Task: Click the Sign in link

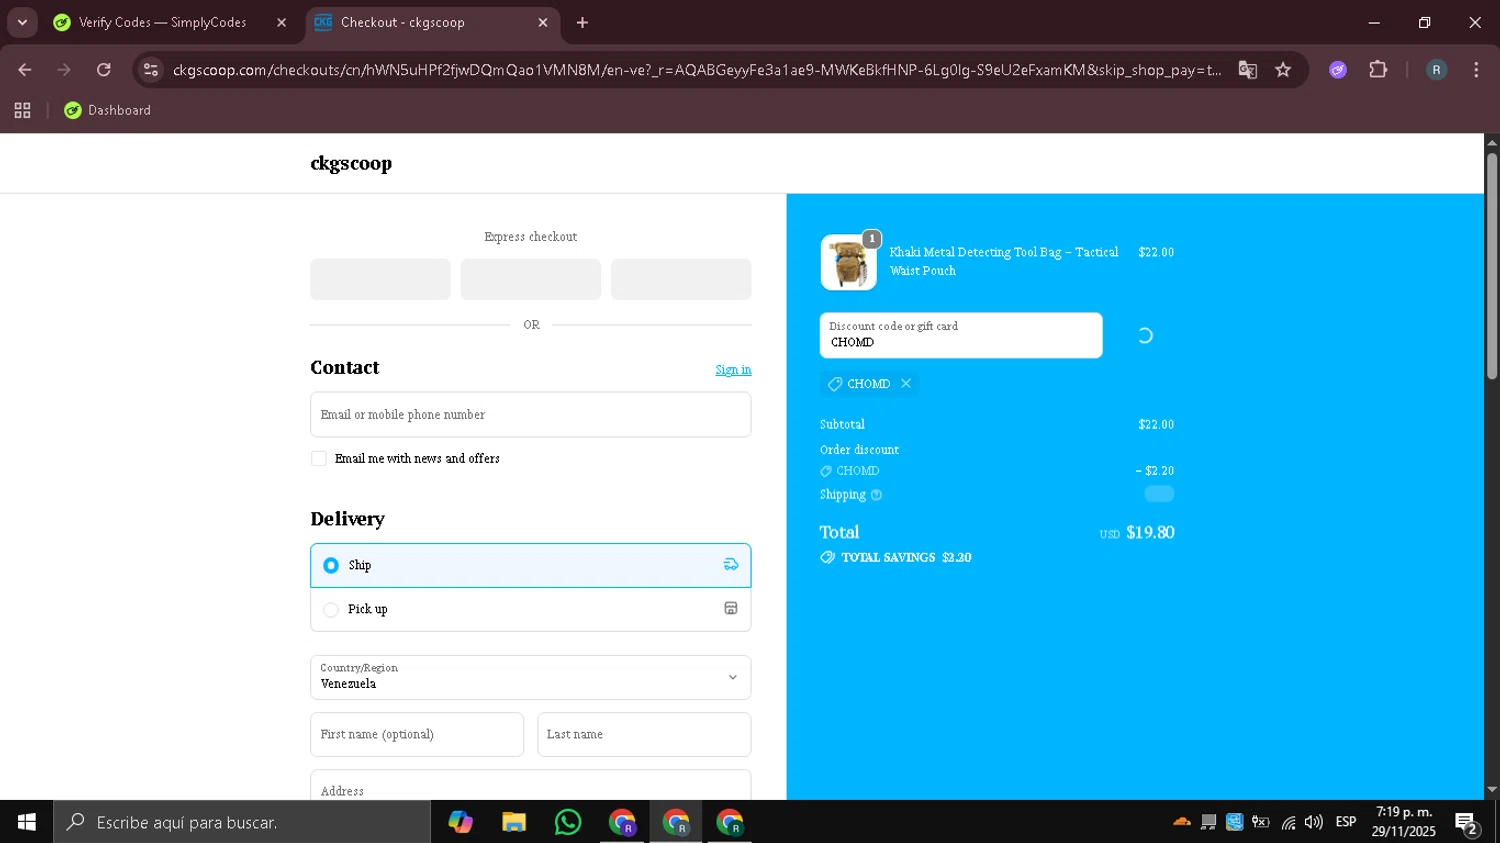Action: 733,370
